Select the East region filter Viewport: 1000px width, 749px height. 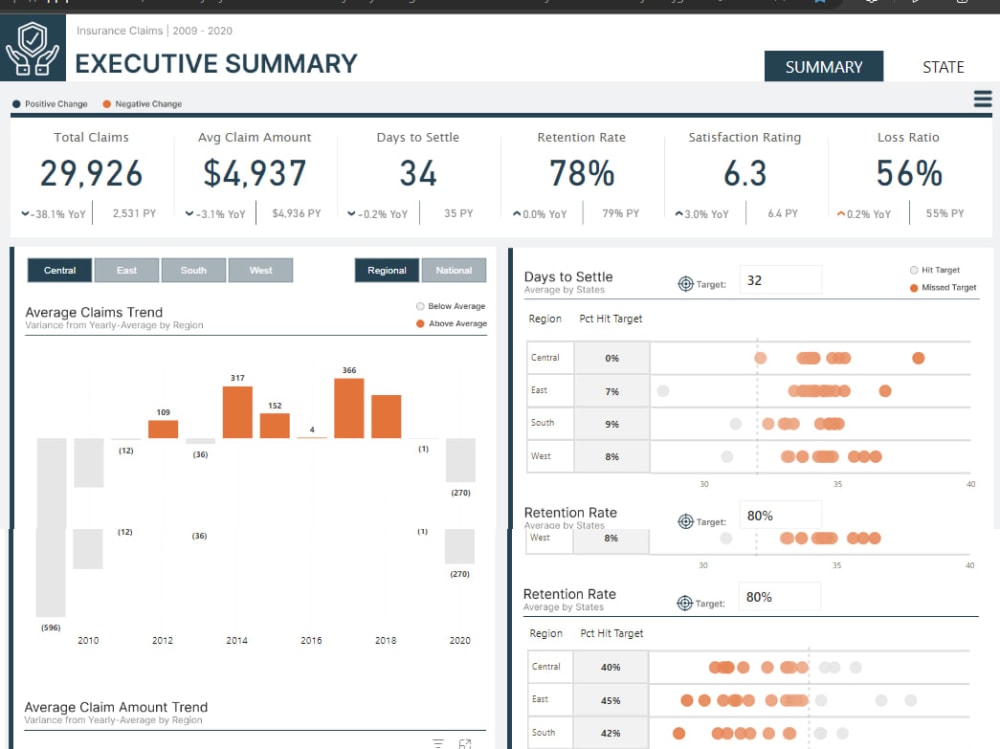point(126,270)
